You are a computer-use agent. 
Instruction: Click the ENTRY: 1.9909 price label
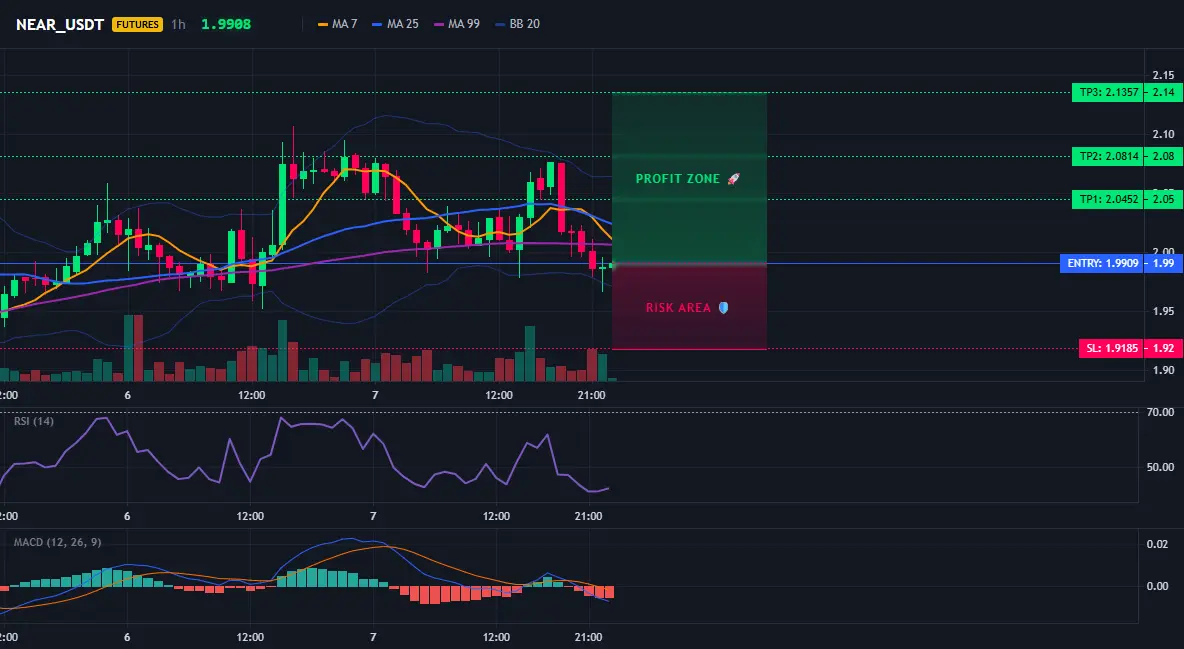point(1102,264)
